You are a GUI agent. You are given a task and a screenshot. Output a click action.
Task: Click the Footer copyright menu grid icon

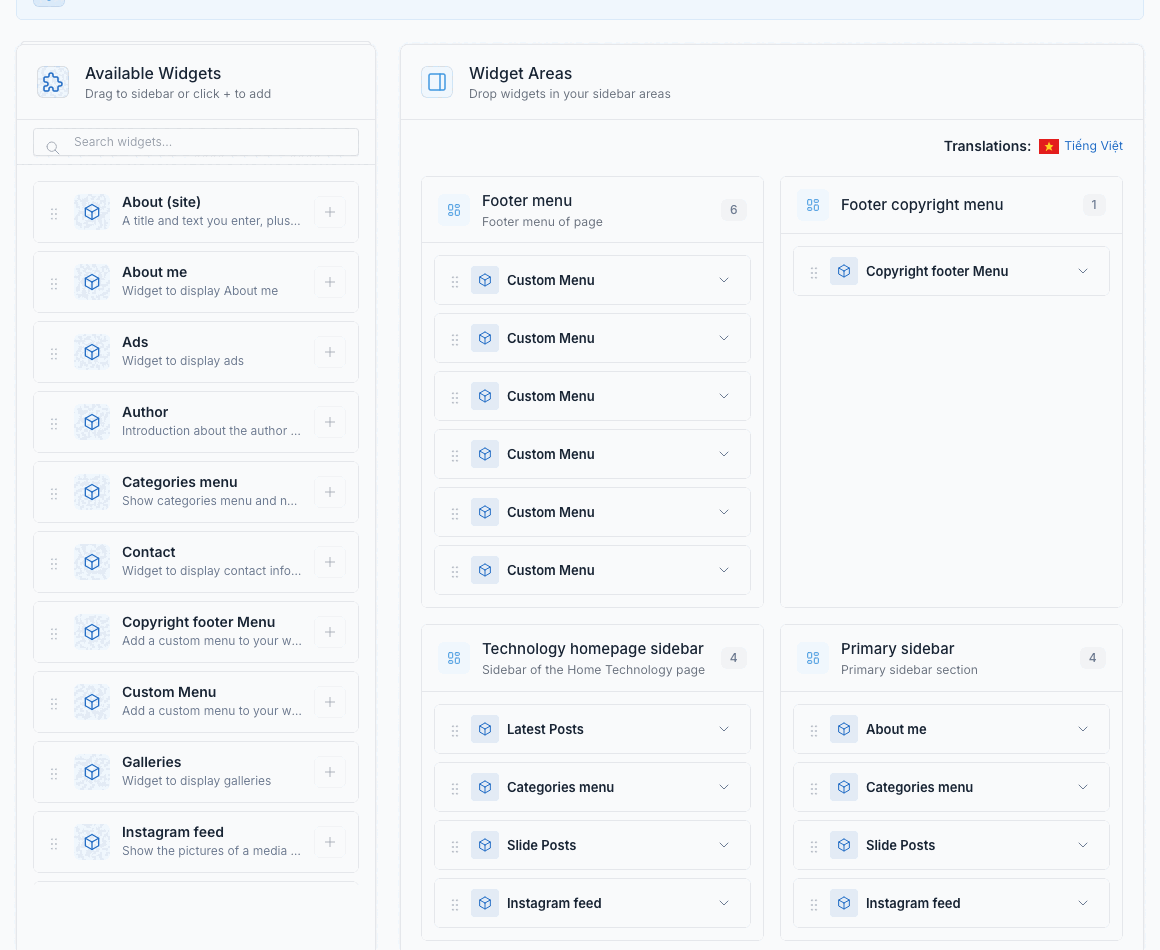point(813,205)
